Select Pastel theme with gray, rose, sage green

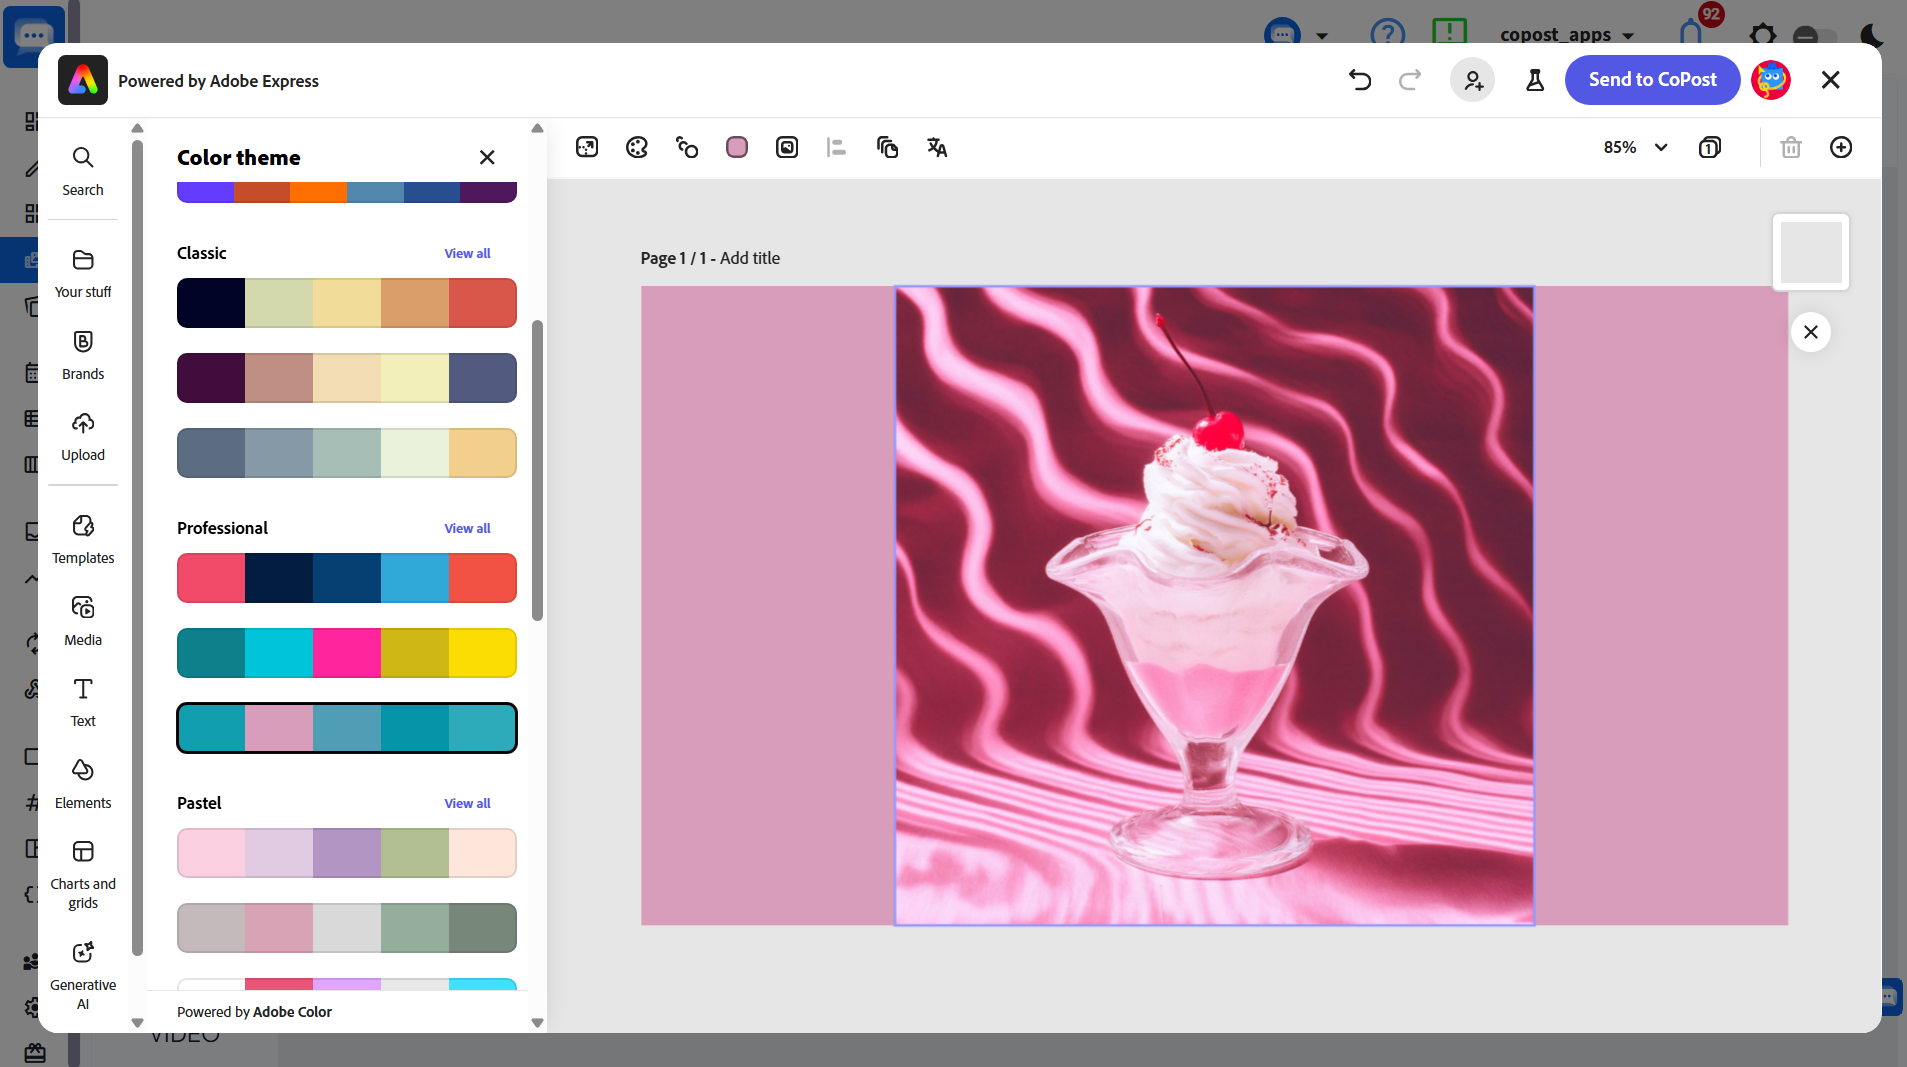coord(347,928)
